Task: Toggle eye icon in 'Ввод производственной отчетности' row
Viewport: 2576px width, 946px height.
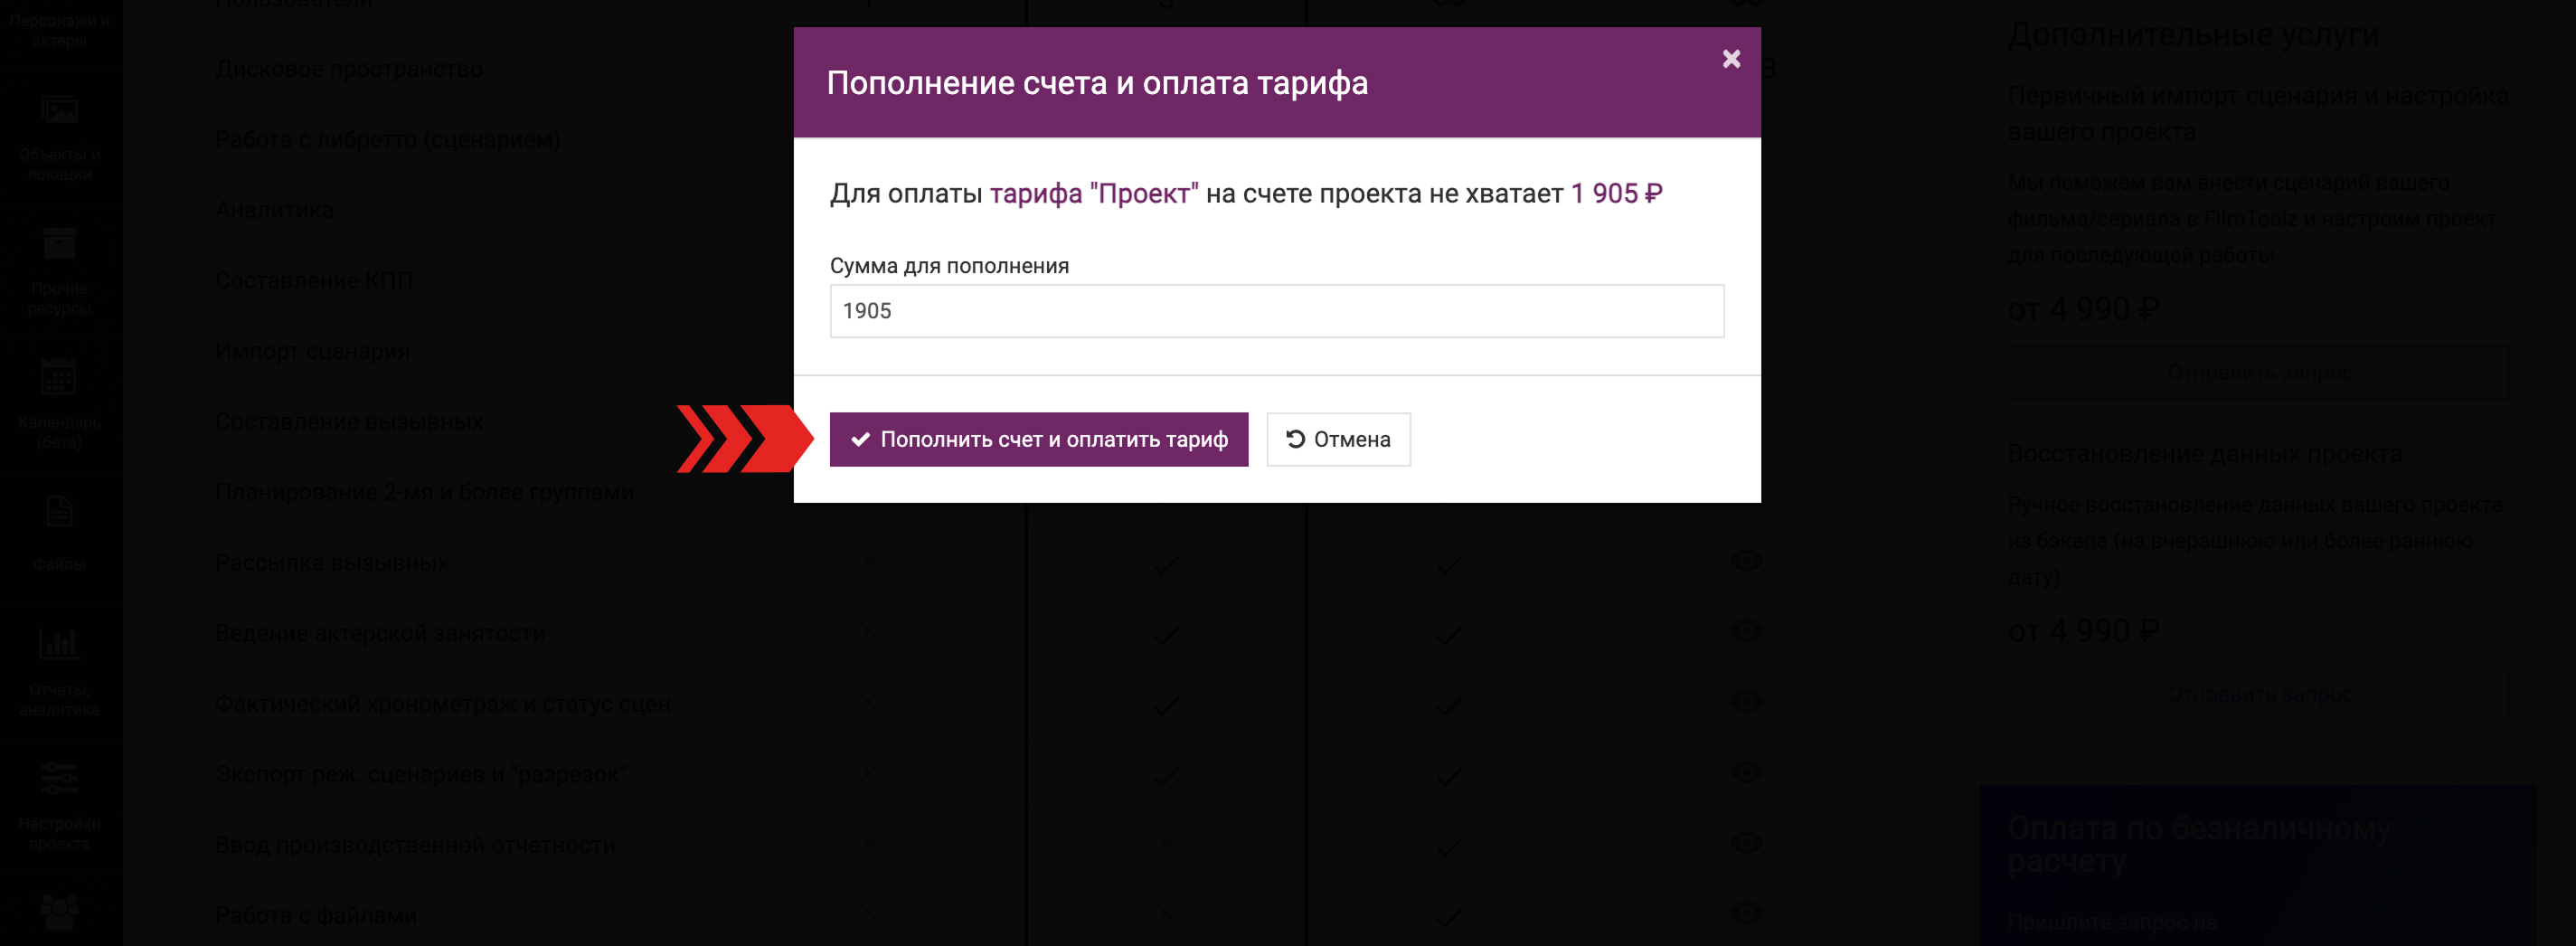Action: pos(1746,842)
